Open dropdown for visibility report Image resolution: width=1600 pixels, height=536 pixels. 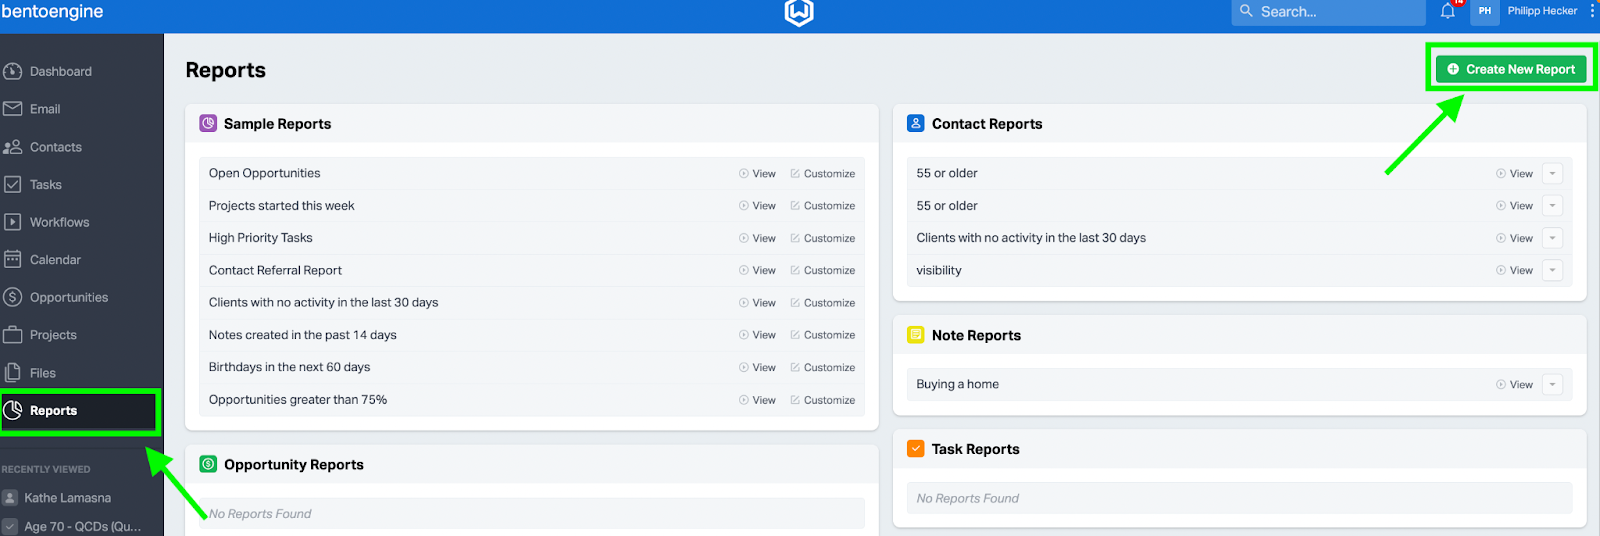pos(1552,270)
